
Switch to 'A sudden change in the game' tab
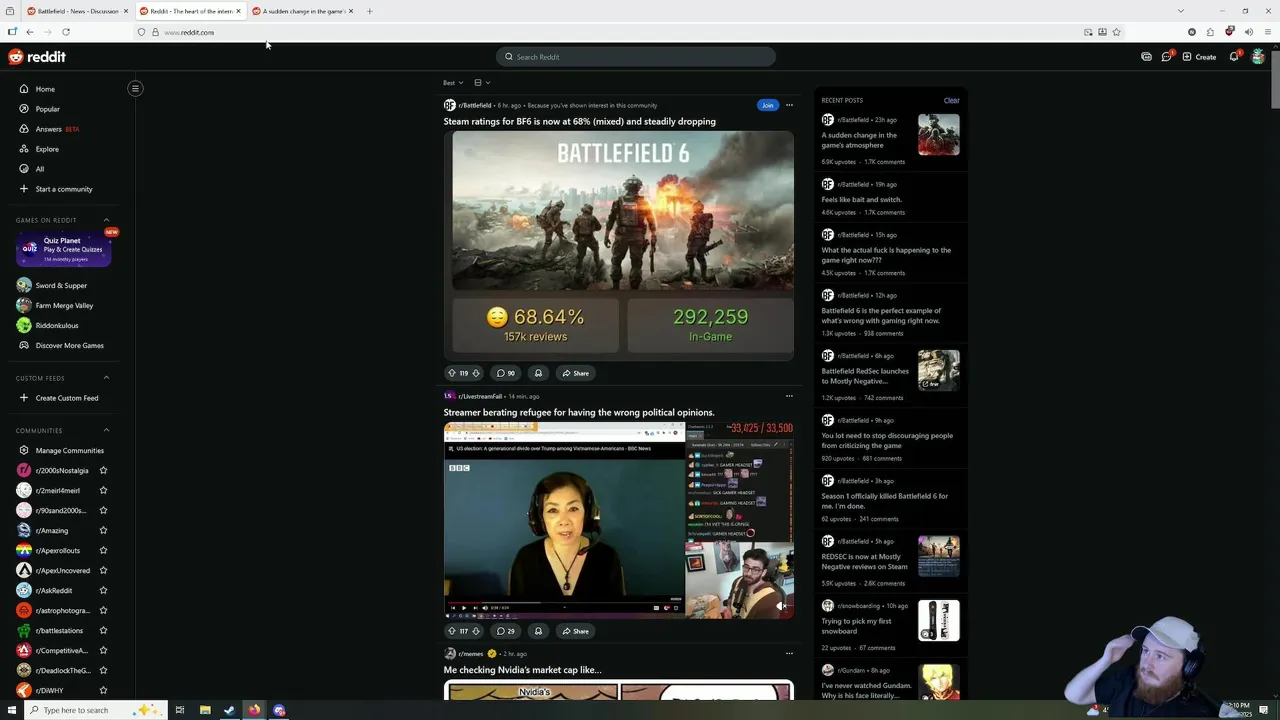point(302,11)
